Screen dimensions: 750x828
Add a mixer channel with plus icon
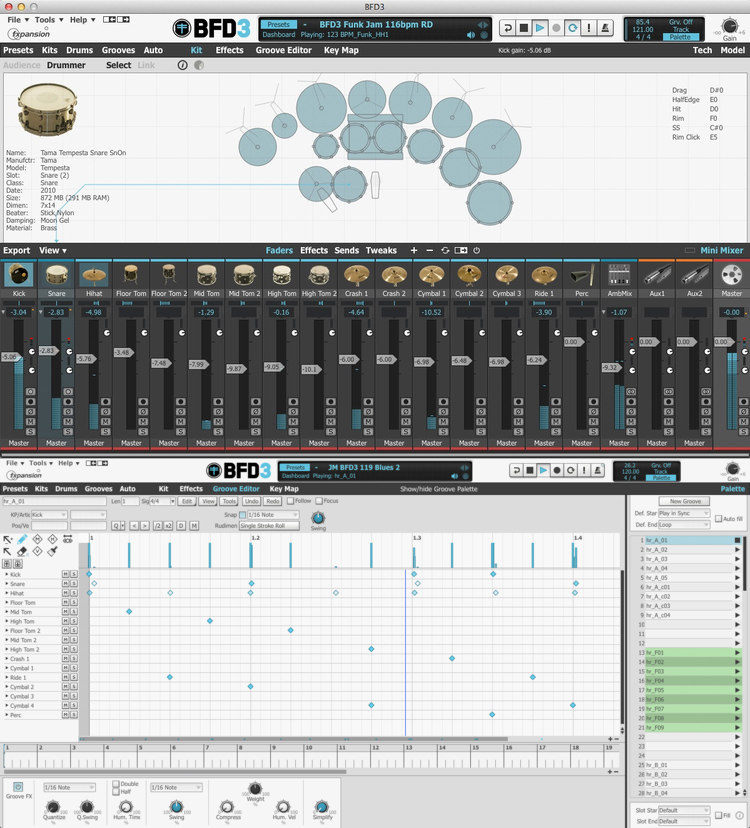click(x=414, y=250)
